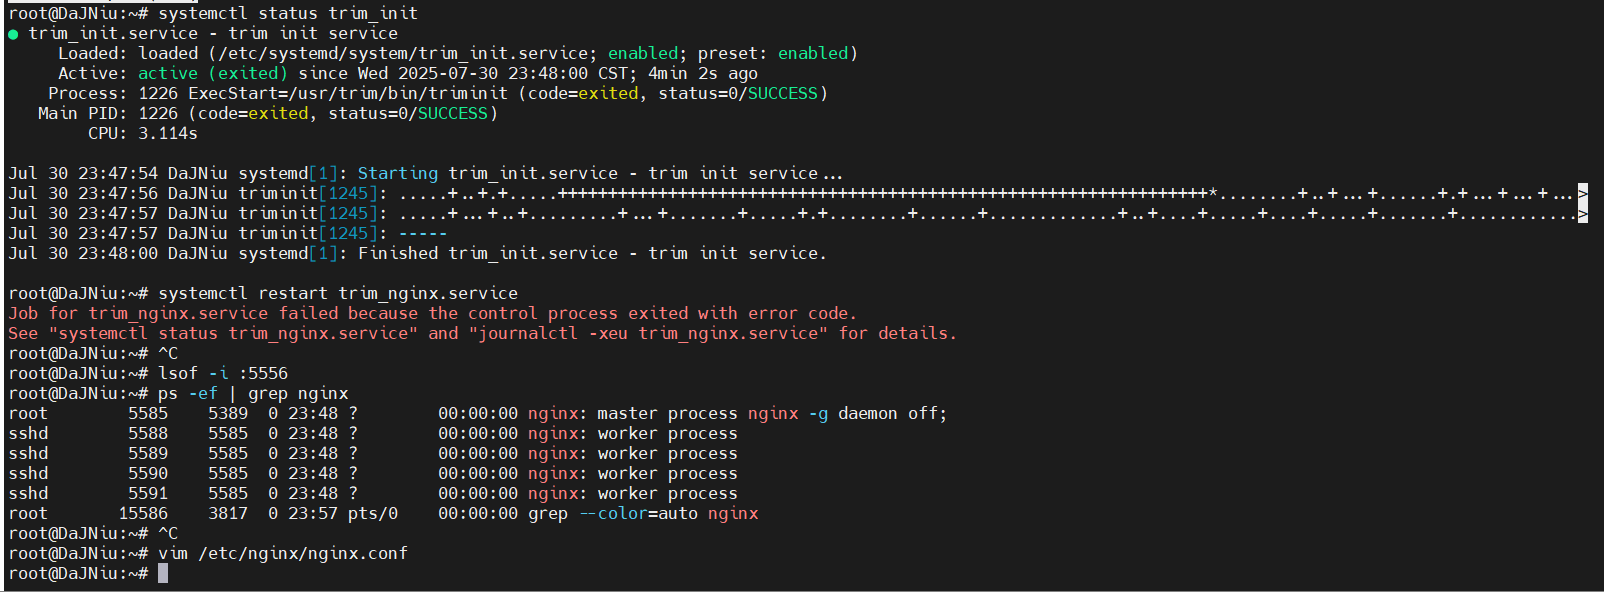Click the nginx master process PID 5585
Viewport: 1604px width, 596px height.
148,413
